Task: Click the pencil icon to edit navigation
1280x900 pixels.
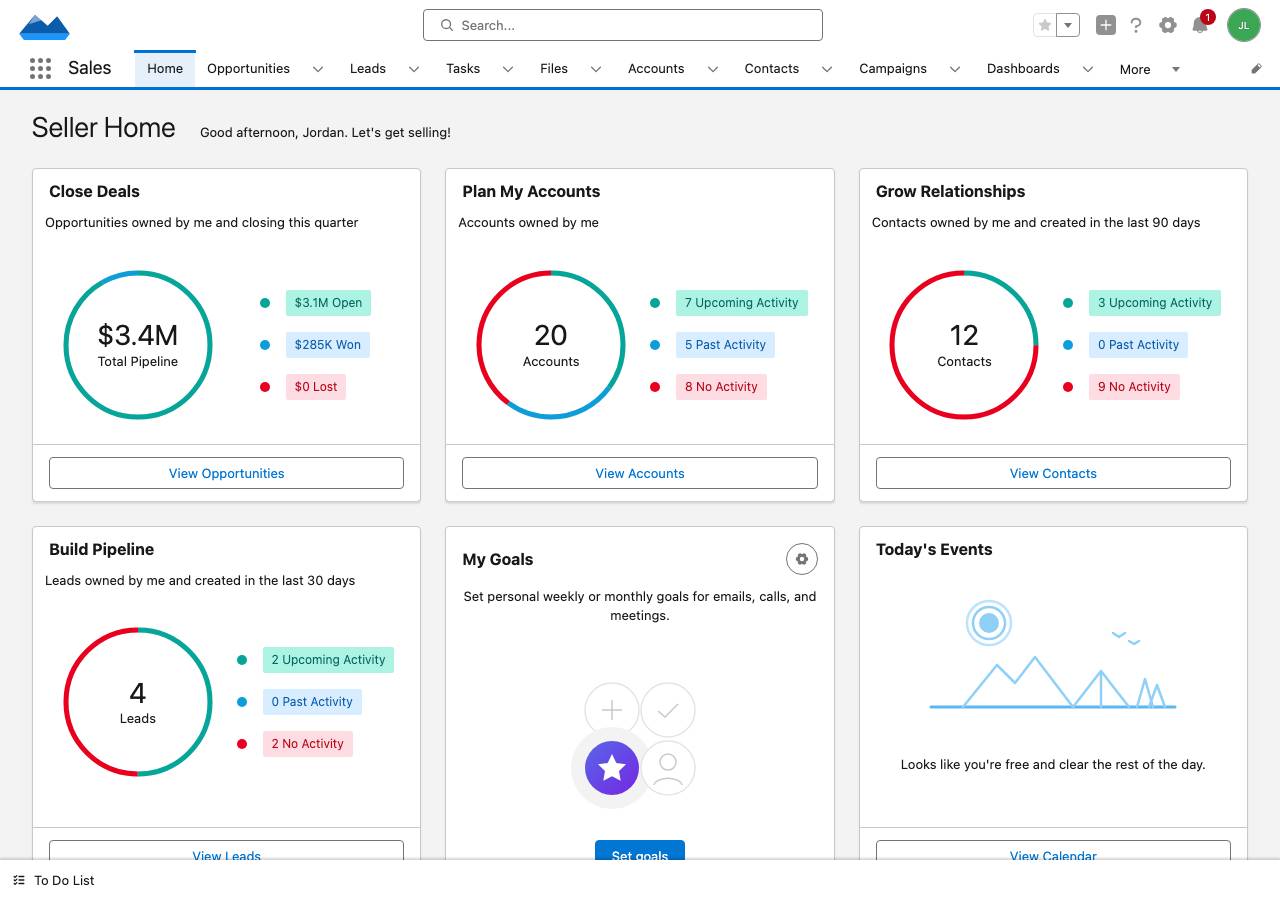Action: [1257, 69]
